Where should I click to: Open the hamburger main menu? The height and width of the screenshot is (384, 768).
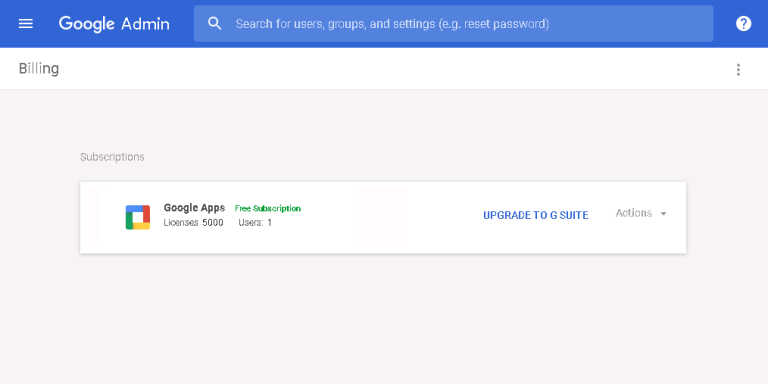point(25,24)
